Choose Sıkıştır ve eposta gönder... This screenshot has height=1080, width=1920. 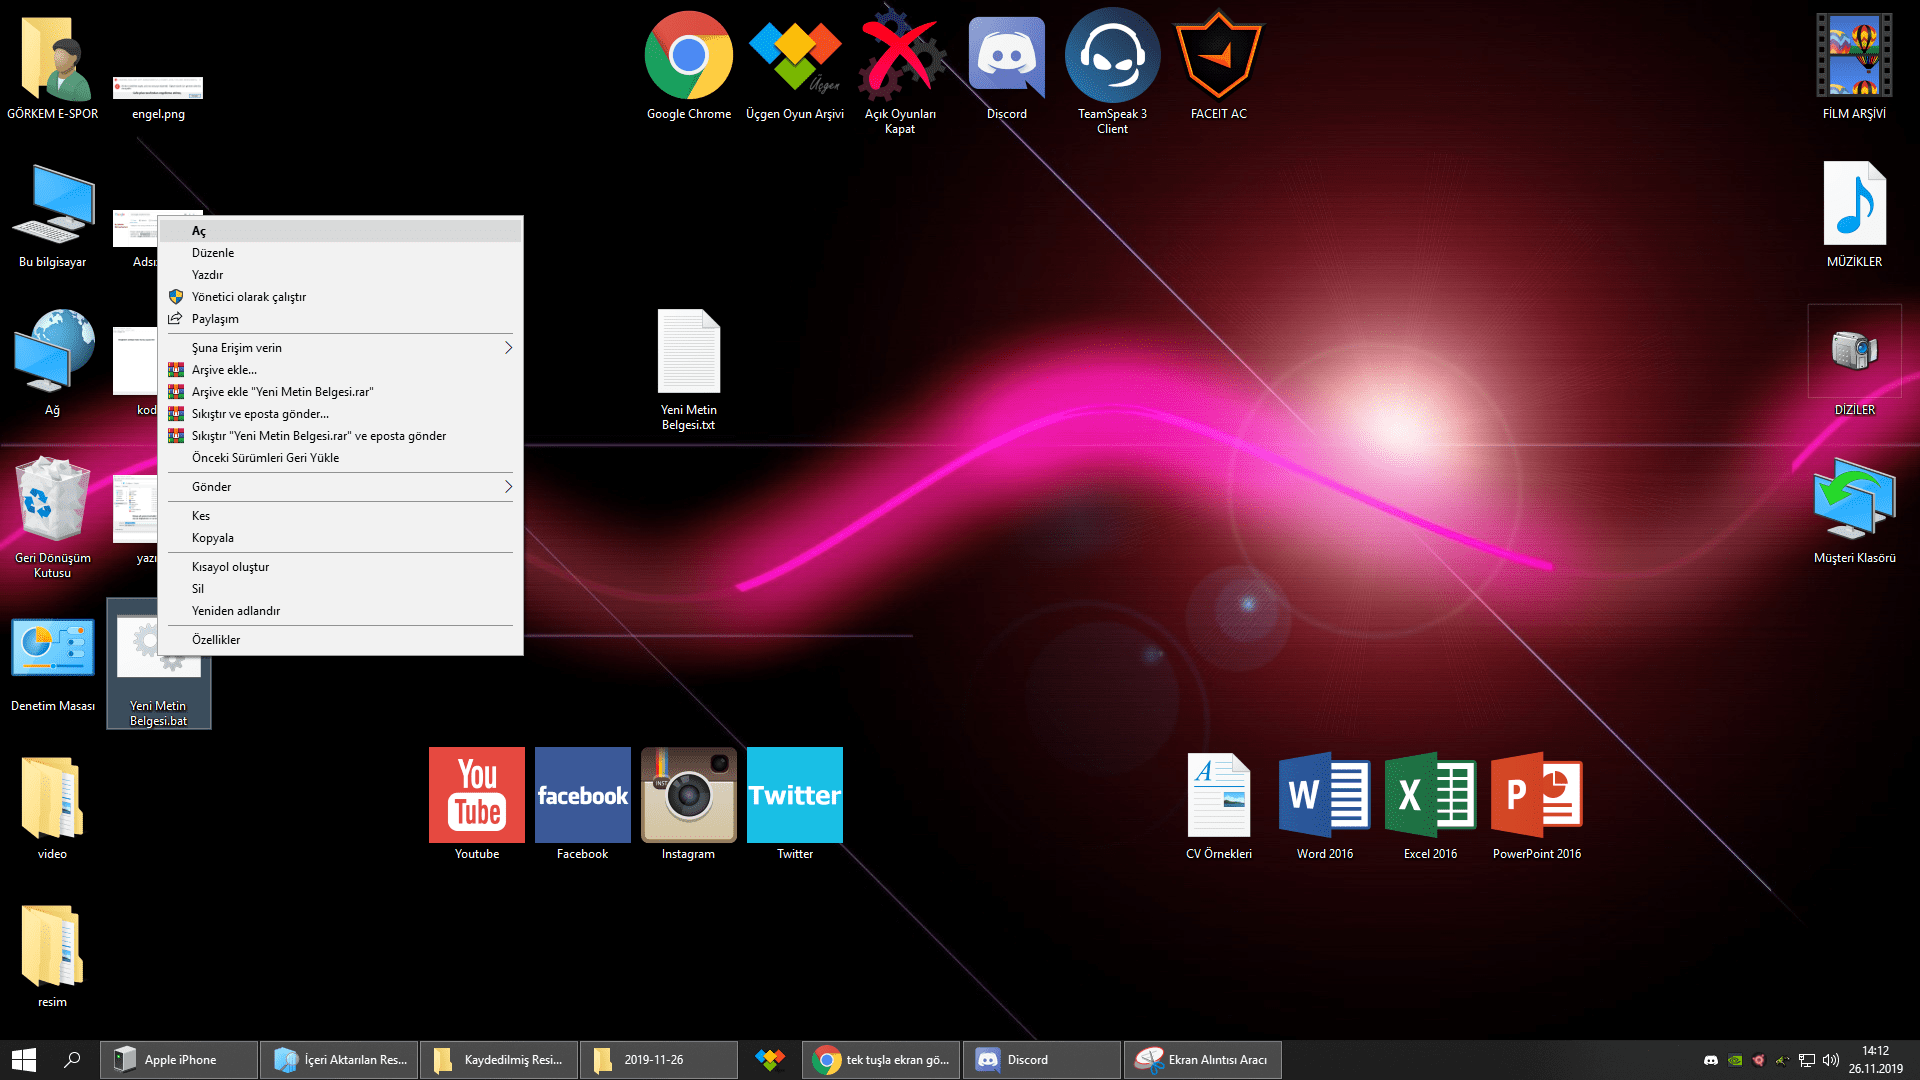pyautogui.click(x=340, y=414)
